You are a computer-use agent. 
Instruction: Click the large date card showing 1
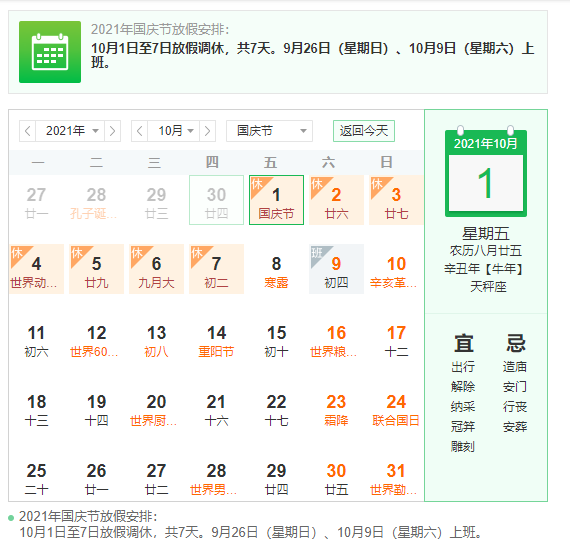point(486,174)
